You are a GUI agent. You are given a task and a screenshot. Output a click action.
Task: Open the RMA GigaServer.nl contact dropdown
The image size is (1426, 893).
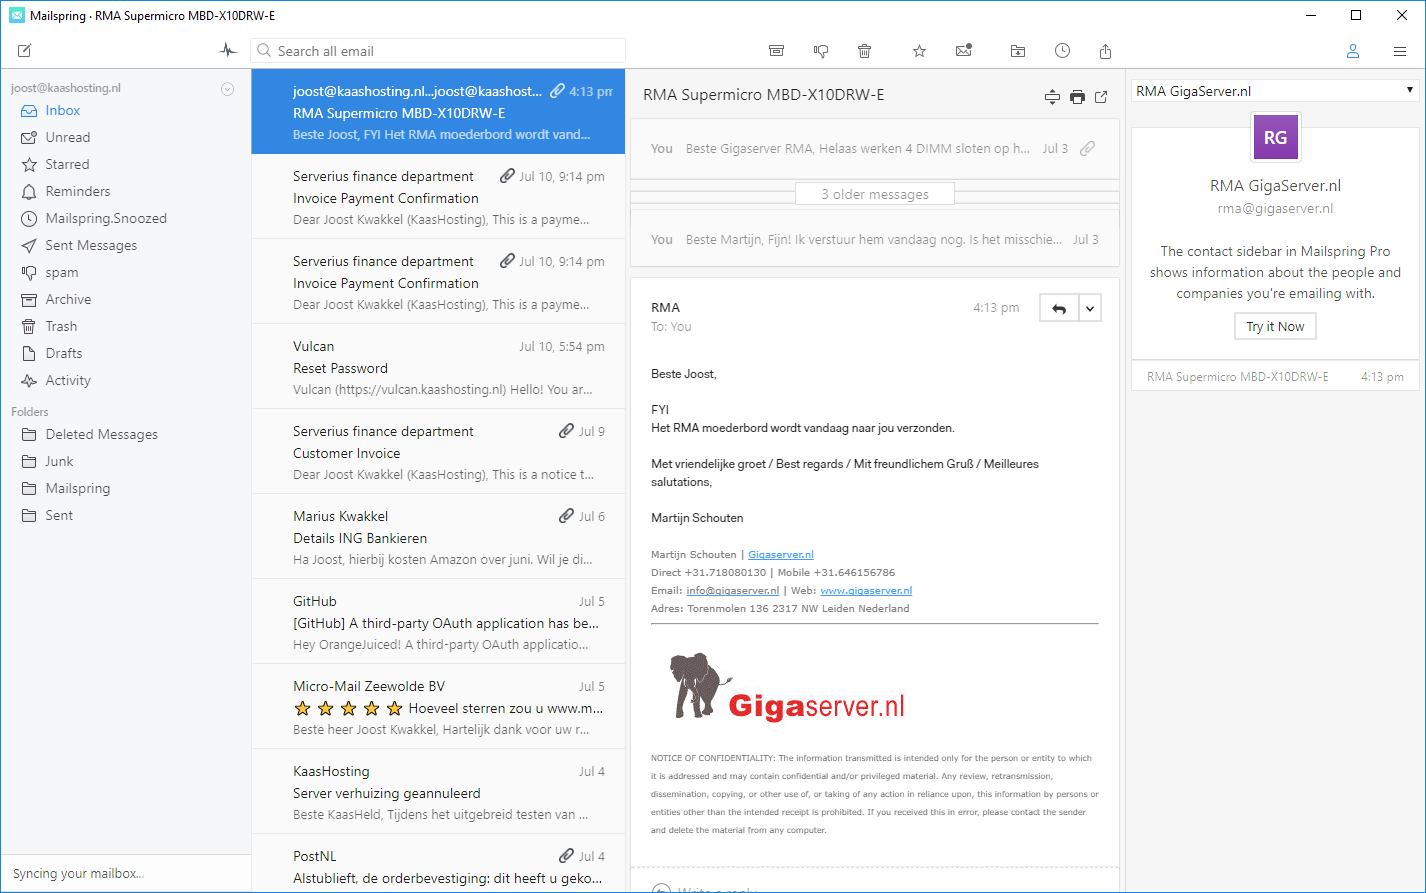click(x=1275, y=91)
